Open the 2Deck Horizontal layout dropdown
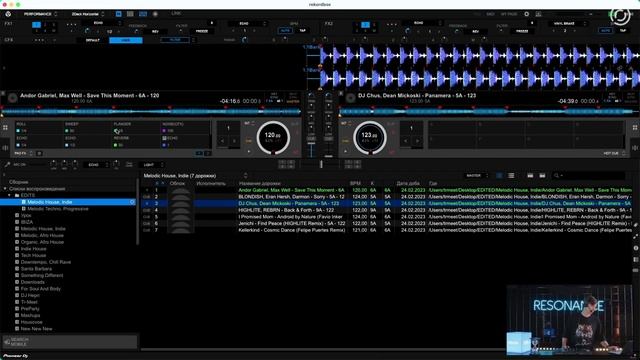This screenshot has height=360, width=640. pyautogui.click(x=88, y=14)
